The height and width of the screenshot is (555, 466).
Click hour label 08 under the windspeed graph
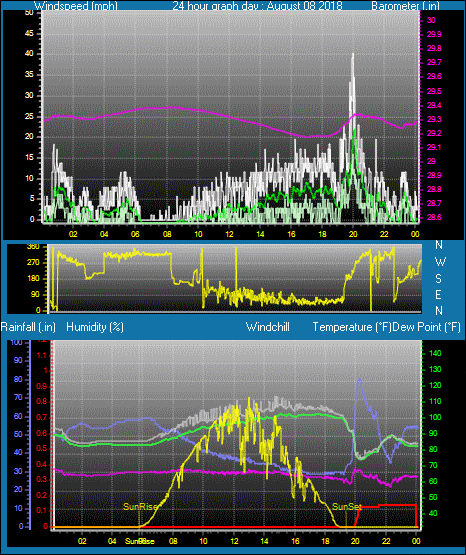pos(167,234)
